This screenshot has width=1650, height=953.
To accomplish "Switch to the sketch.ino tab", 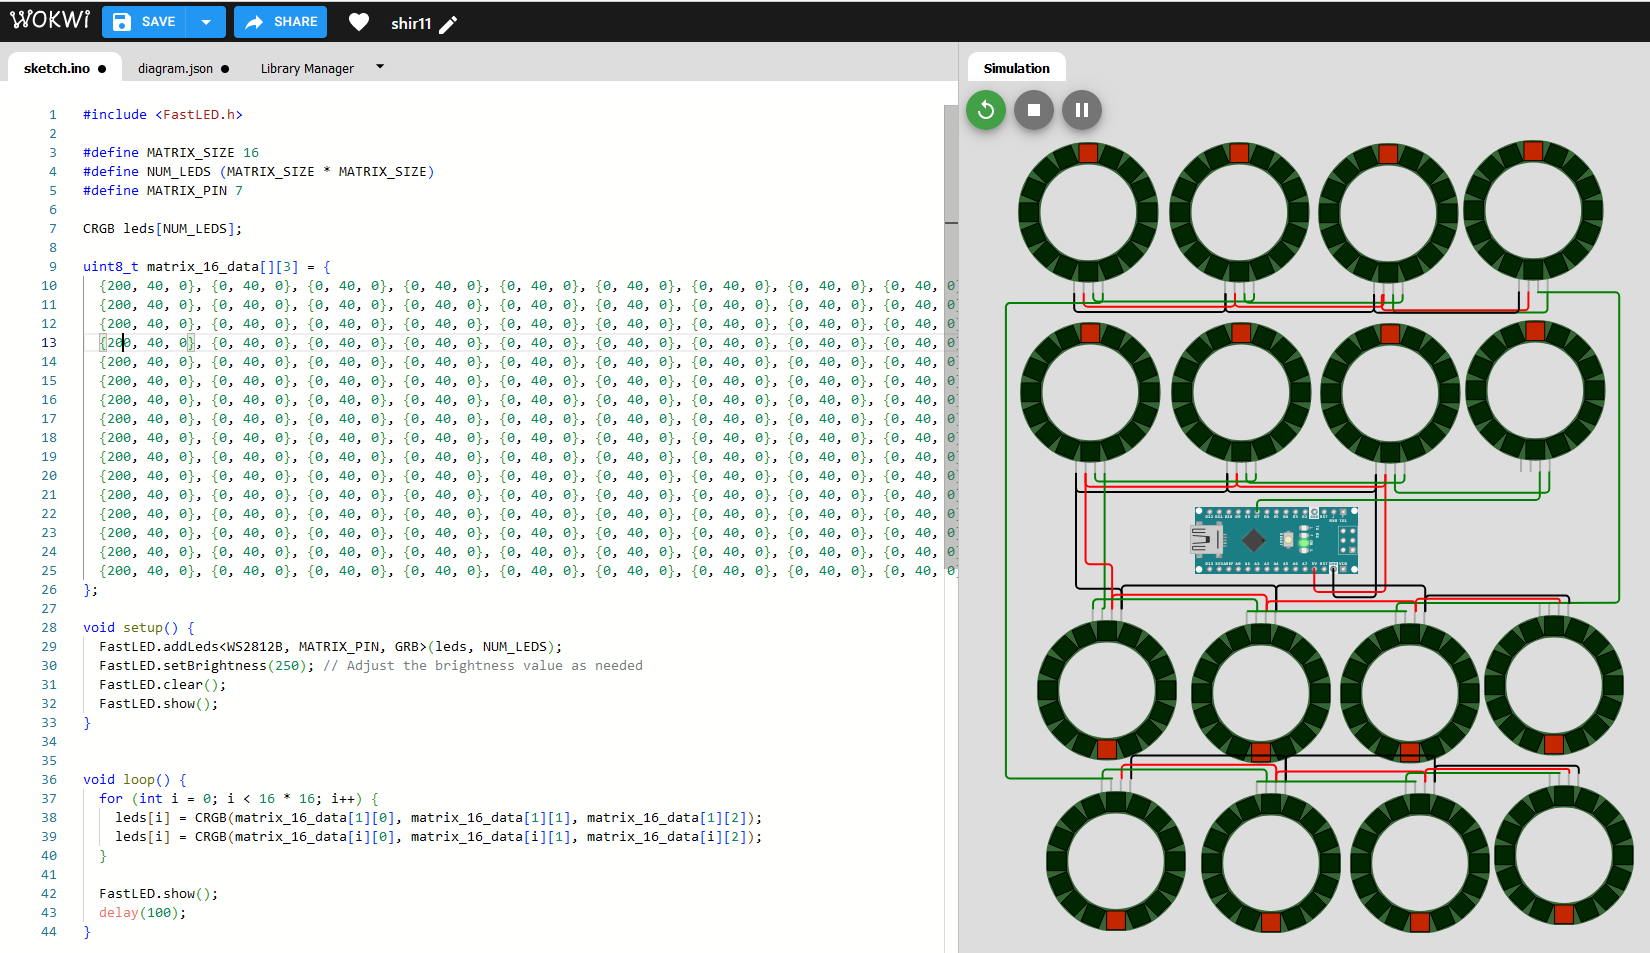I will pyautogui.click(x=57, y=68).
